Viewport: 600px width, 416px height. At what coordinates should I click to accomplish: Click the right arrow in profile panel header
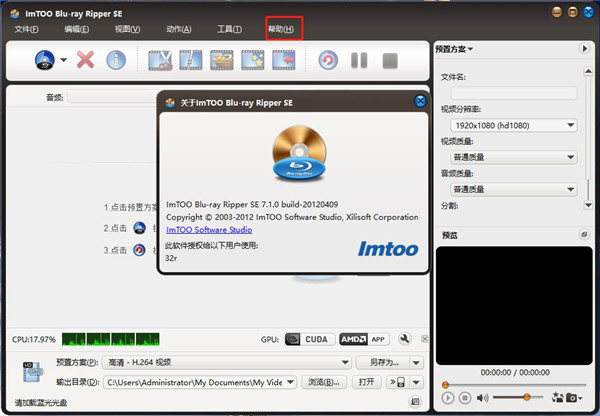584,49
